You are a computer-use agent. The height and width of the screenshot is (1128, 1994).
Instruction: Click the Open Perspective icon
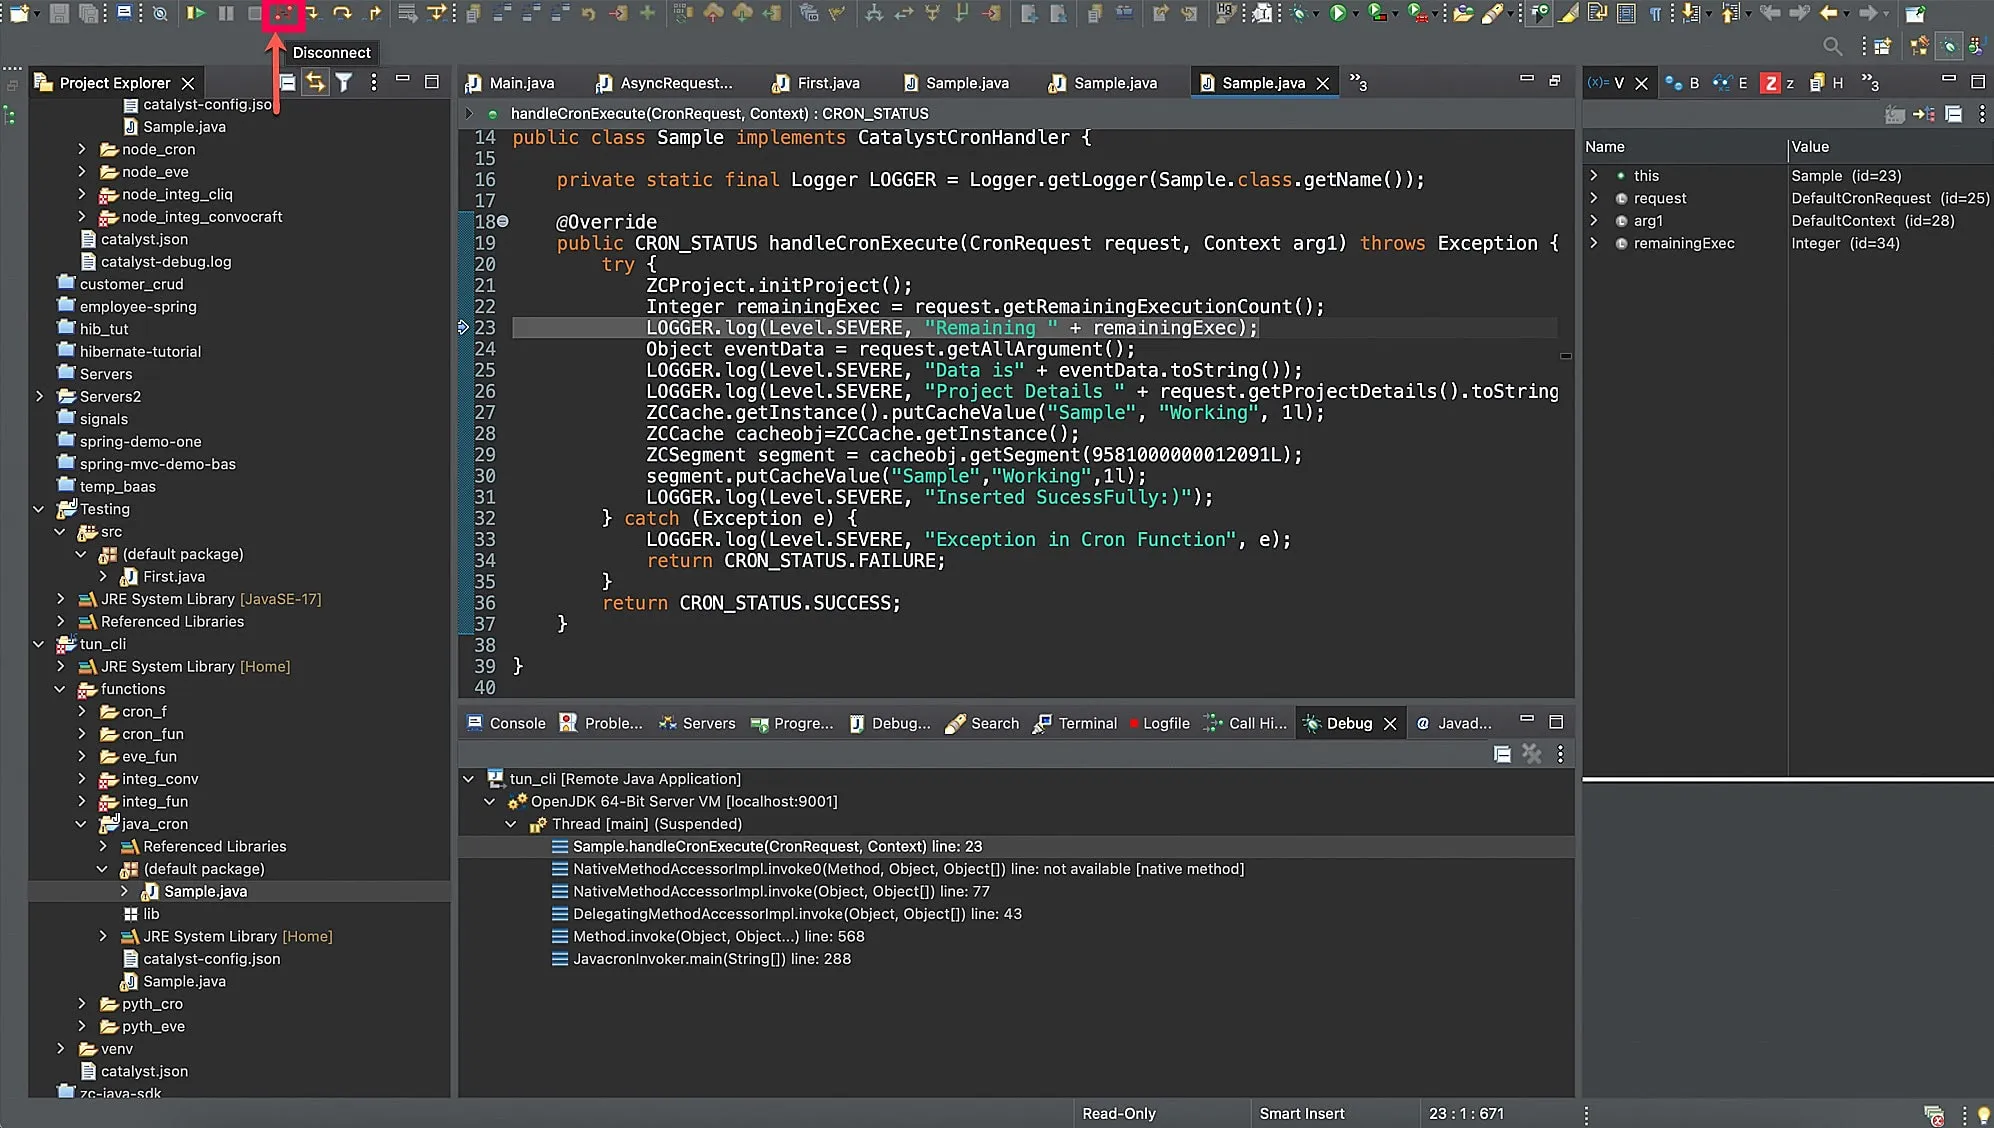point(1885,47)
